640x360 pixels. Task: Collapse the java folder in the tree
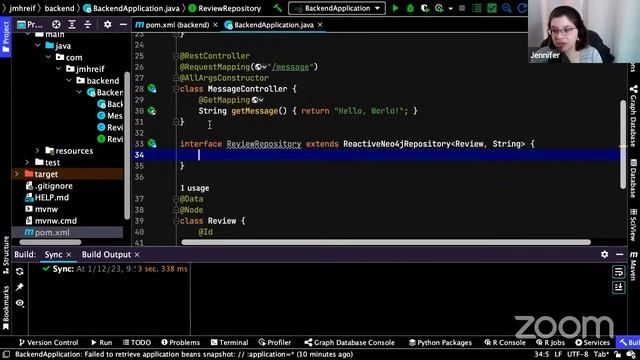[38, 45]
